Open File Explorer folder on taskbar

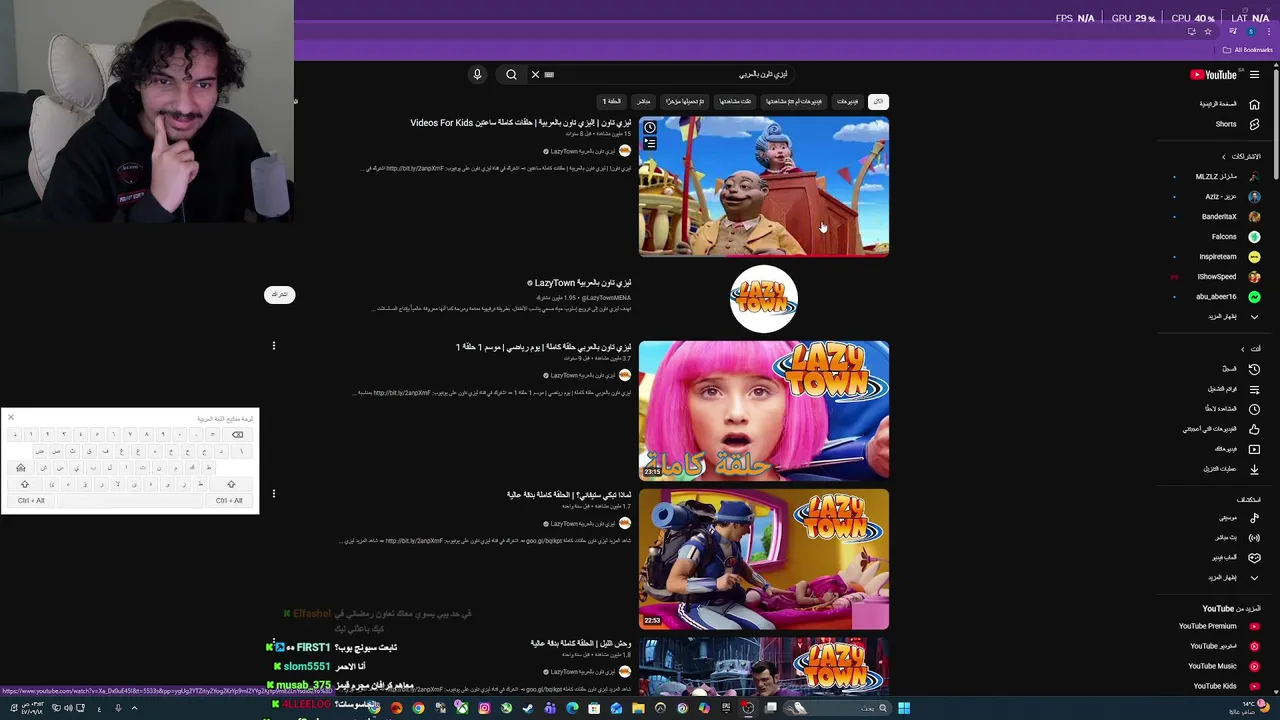[638, 708]
